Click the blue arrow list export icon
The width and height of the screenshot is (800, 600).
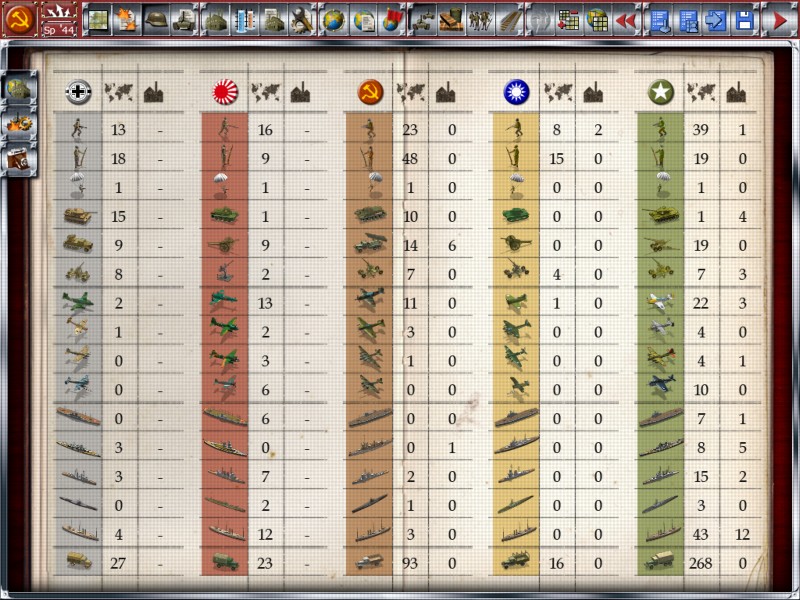point(716,20)
